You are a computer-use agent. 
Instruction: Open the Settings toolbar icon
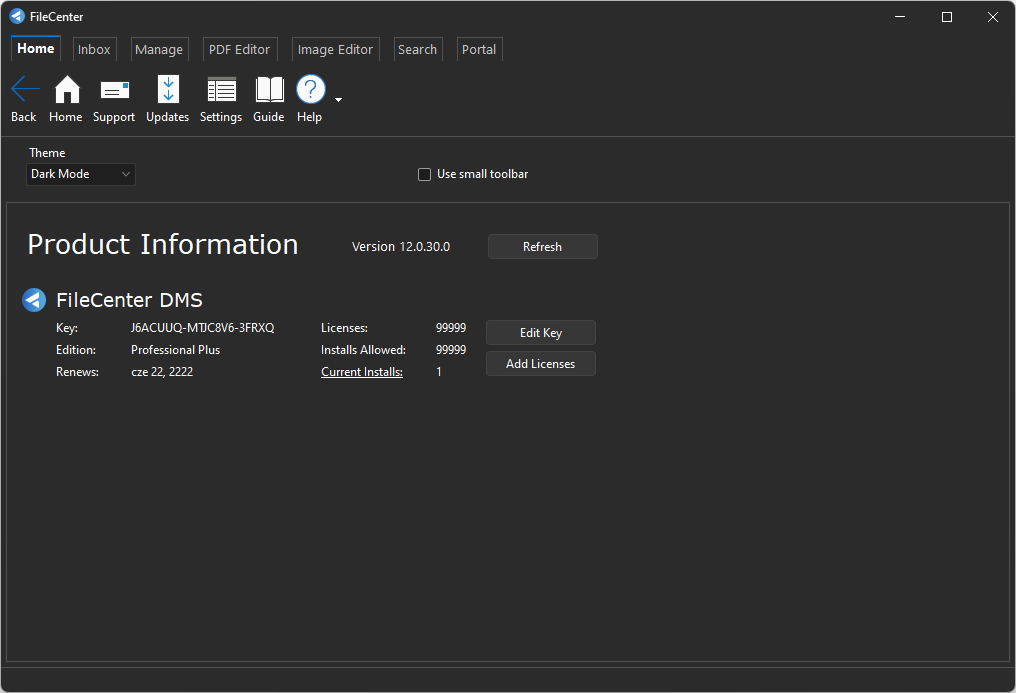tap(222, 89)
